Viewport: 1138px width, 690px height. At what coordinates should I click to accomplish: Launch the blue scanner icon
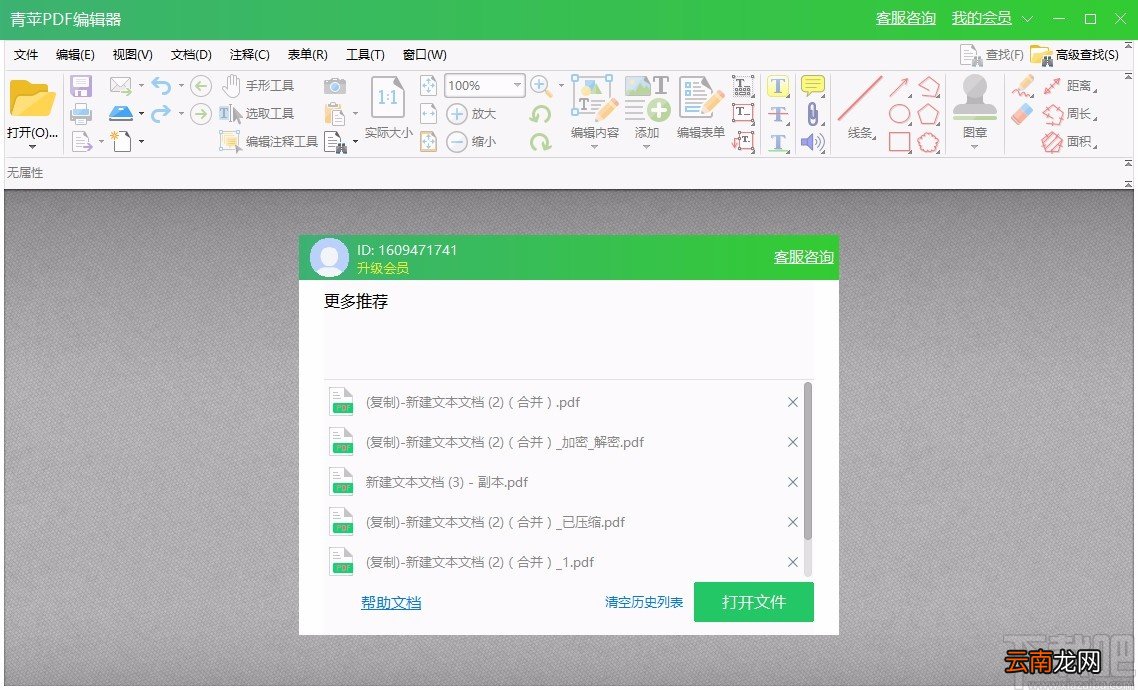pos(120,114)
